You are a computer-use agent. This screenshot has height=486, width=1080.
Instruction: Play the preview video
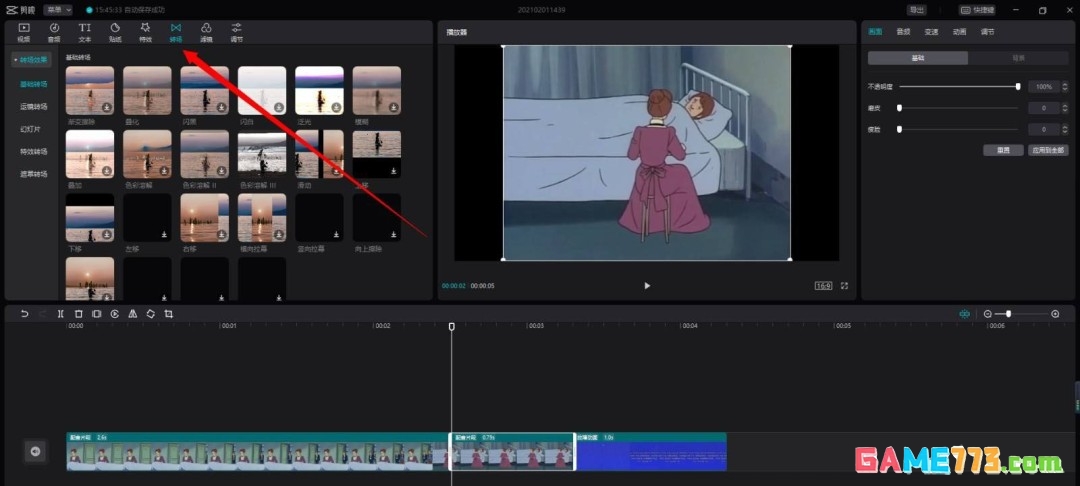pyautogui.click(x=647, y=286)
